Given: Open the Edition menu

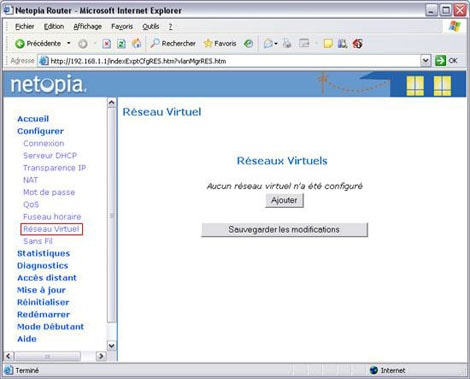Looking at the screenshot, I should point(54,26).
